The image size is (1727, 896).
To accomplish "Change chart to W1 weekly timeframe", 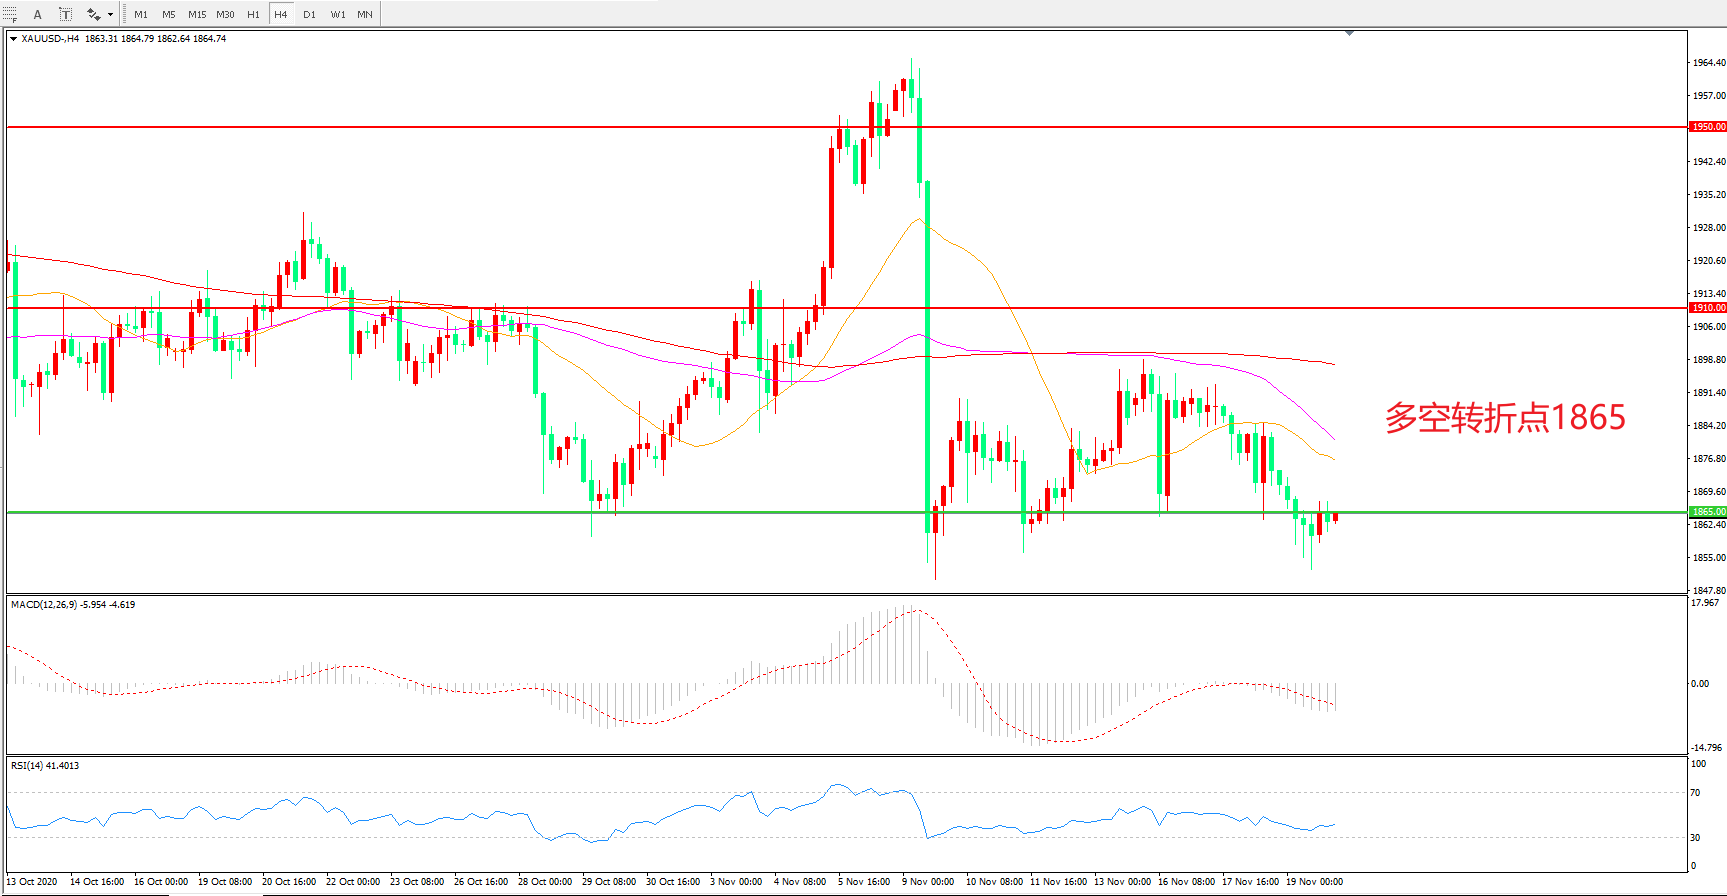I will click(x=338, y=14).
